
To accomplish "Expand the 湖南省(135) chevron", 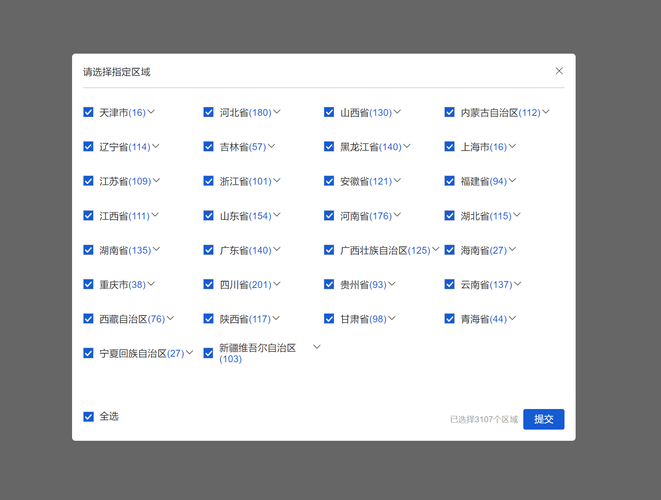I will pyautogui.click(x=156, y=250).
